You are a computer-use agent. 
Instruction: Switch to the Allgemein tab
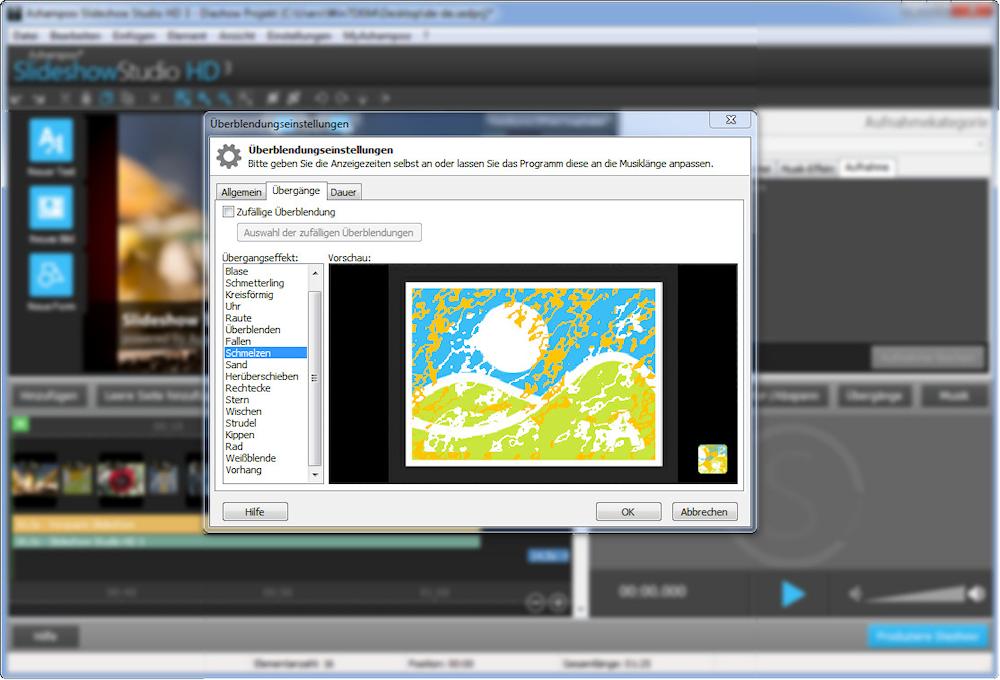point(241,192)
